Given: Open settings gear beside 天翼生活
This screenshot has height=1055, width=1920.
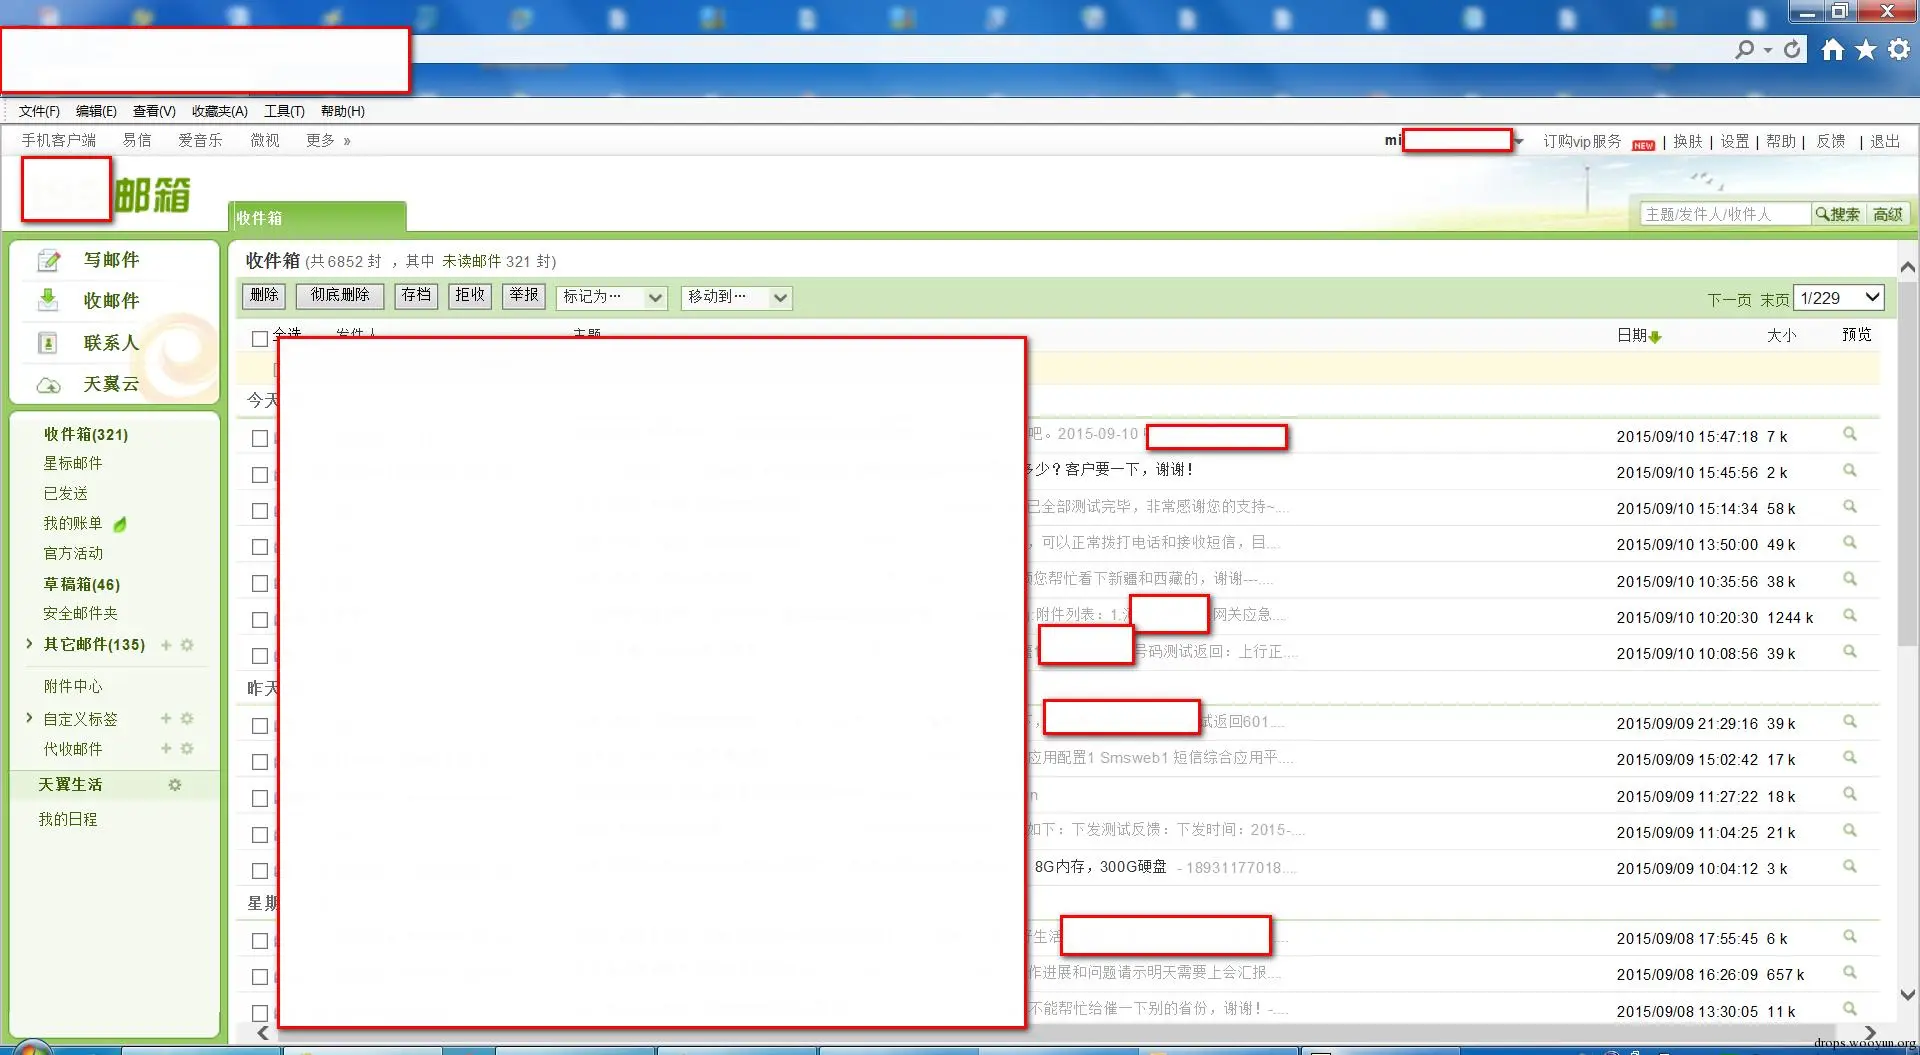Looking at the screenshot, I should click(x=175, y=785).
